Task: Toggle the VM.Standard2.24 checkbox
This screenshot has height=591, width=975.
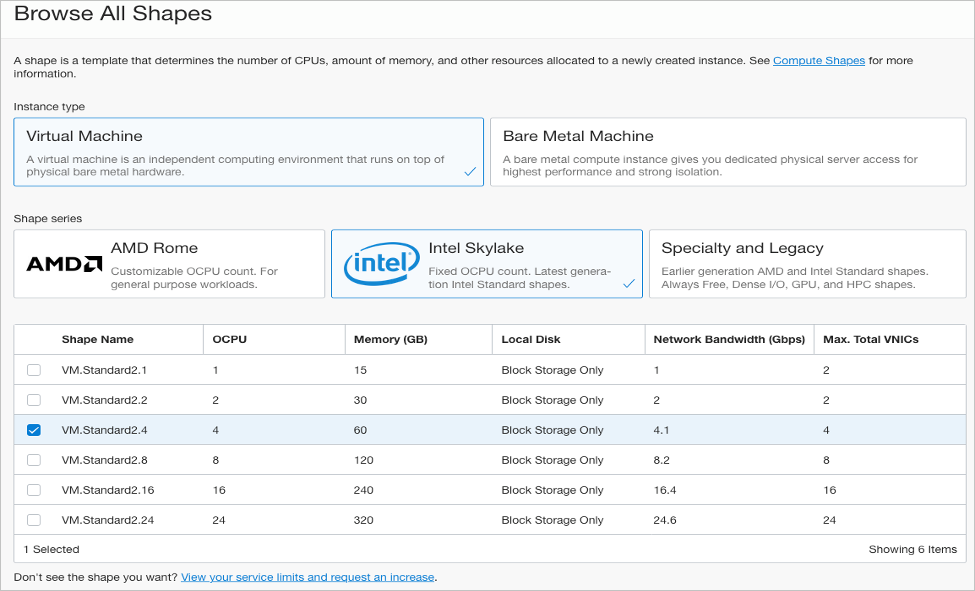Action: [34, 520]
